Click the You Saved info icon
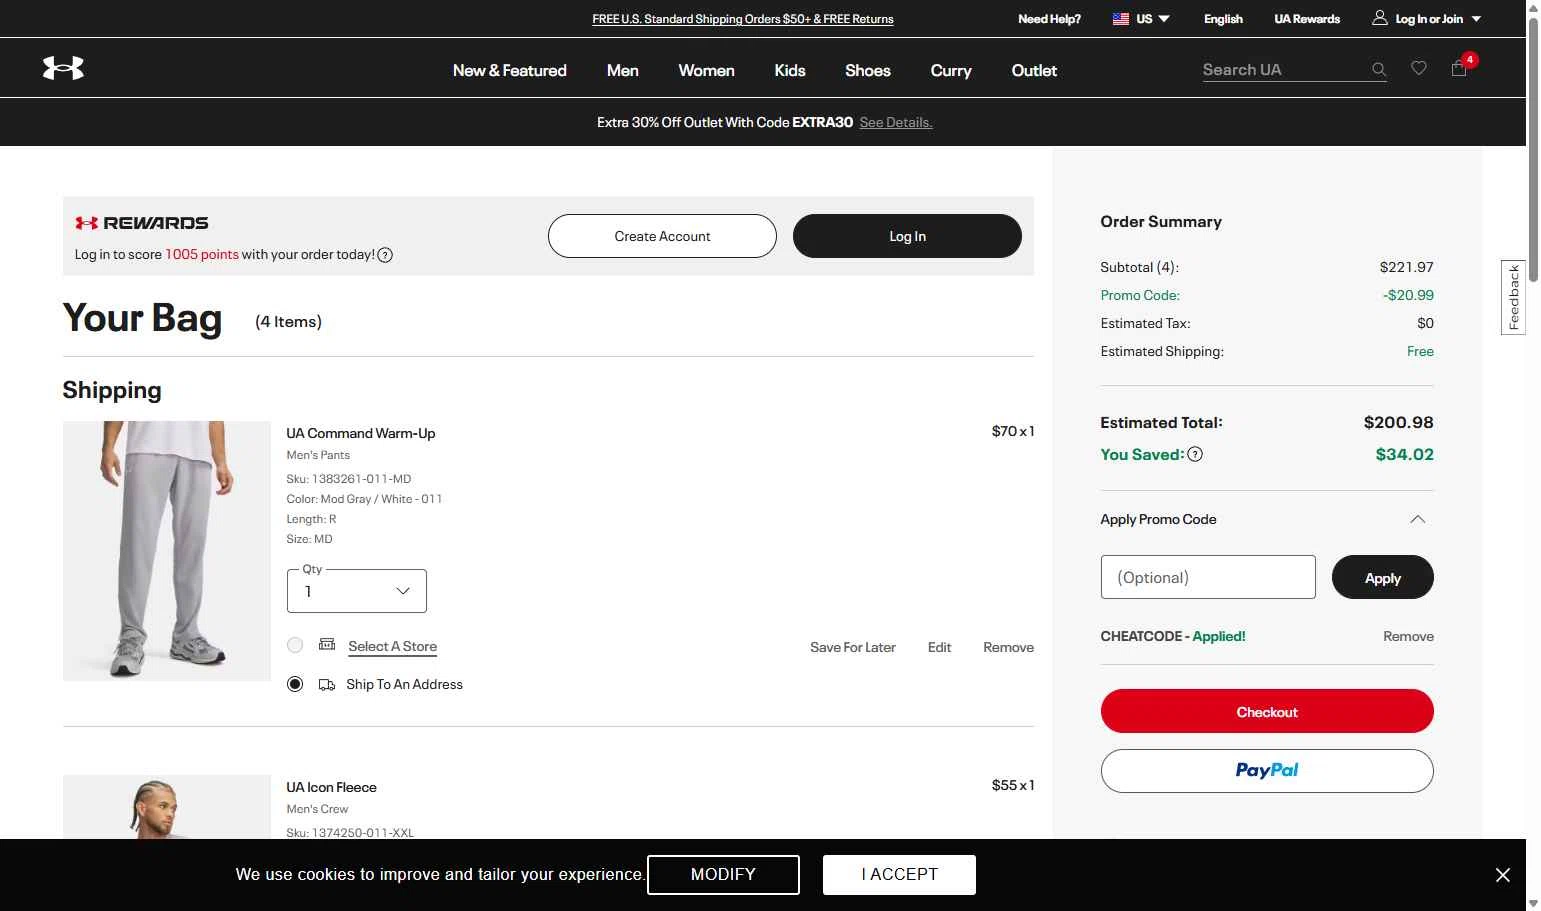 1195,454
